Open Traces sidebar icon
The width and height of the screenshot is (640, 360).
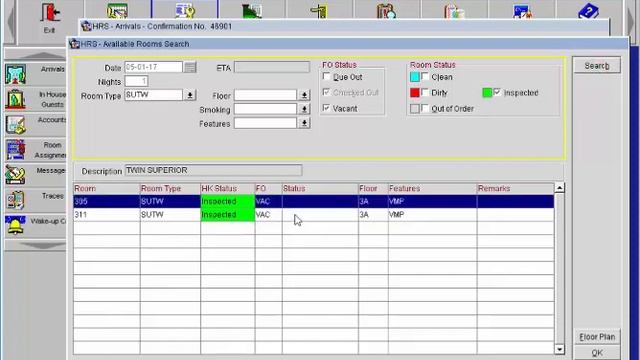tap(16, 200)
